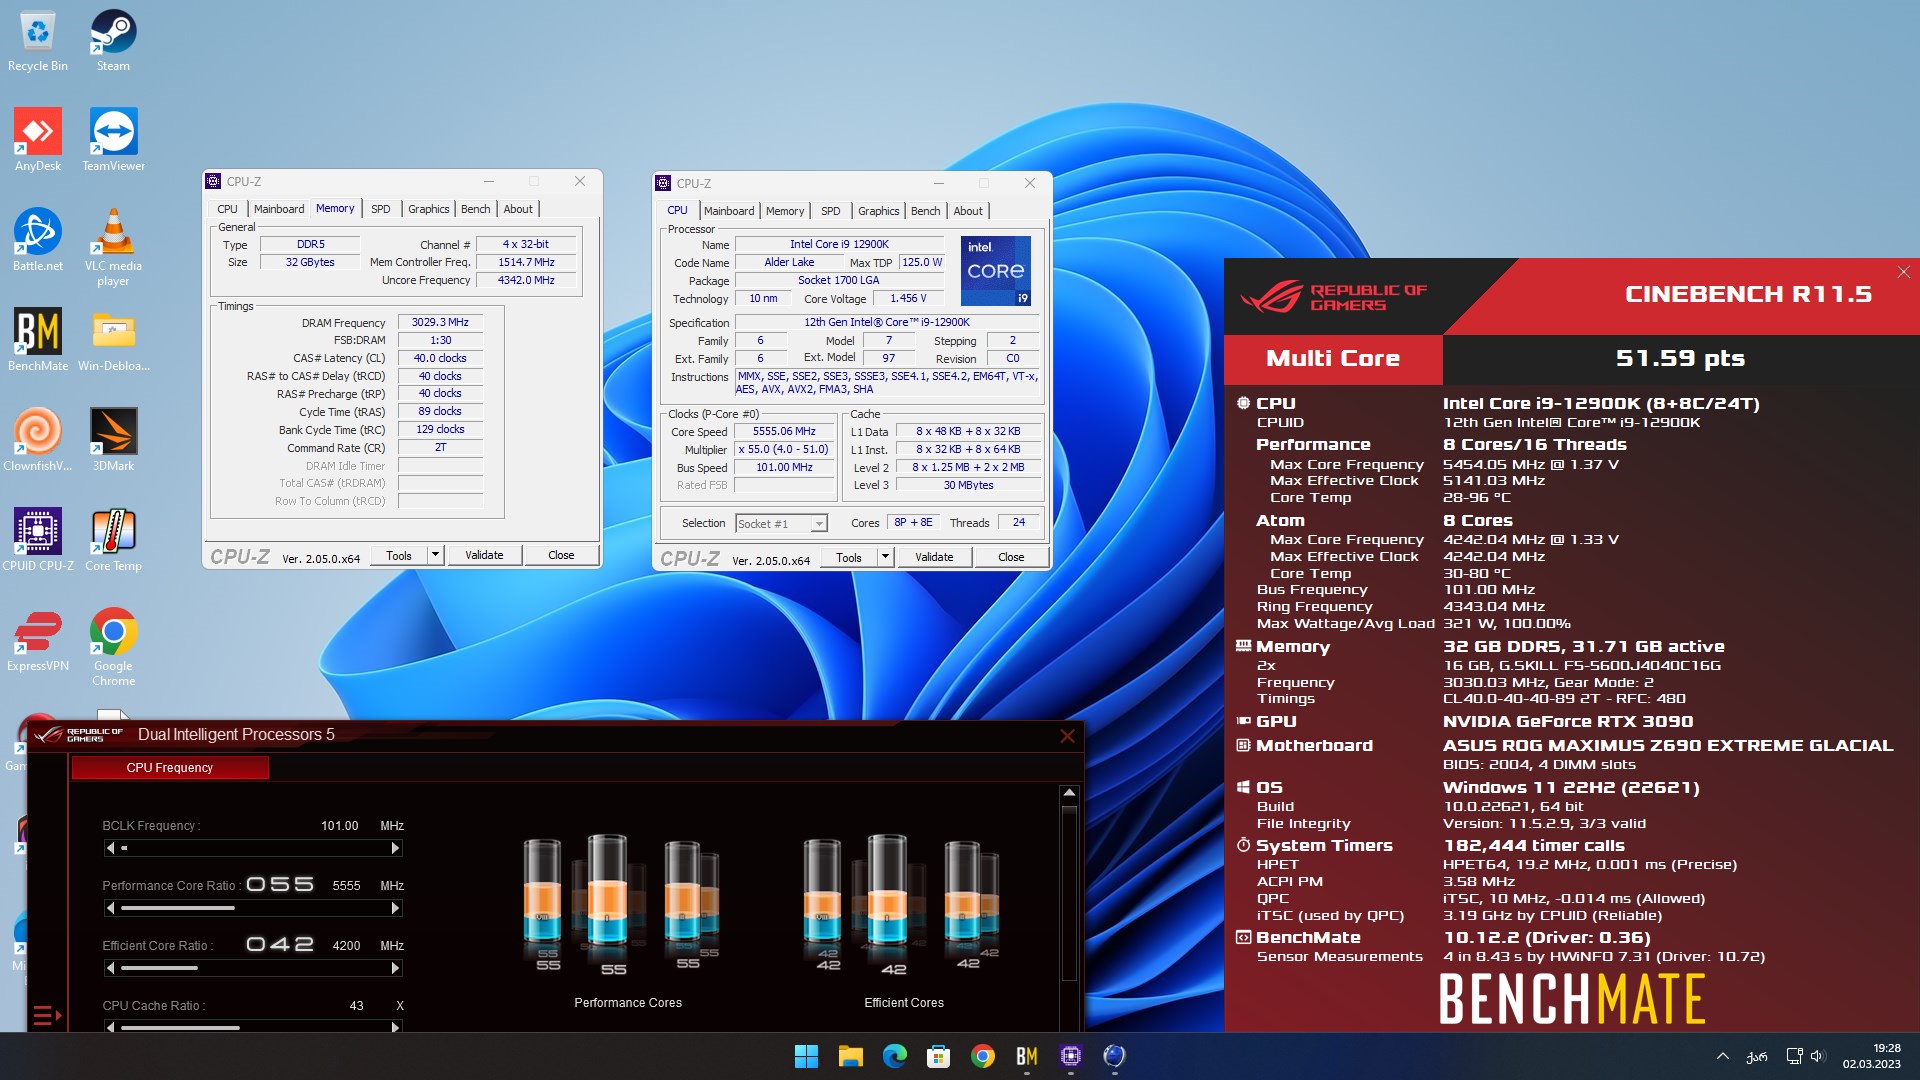The image size is (1920, 1080).
Task: Click the Multi Core score label
Action: click(1333, 359)
